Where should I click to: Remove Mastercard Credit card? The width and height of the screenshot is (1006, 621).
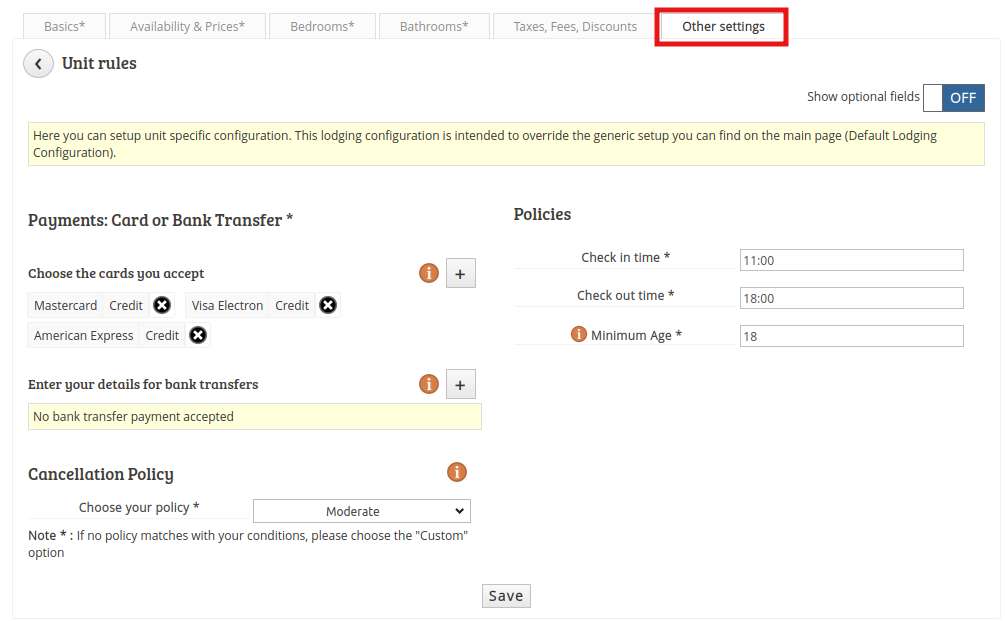162,305
